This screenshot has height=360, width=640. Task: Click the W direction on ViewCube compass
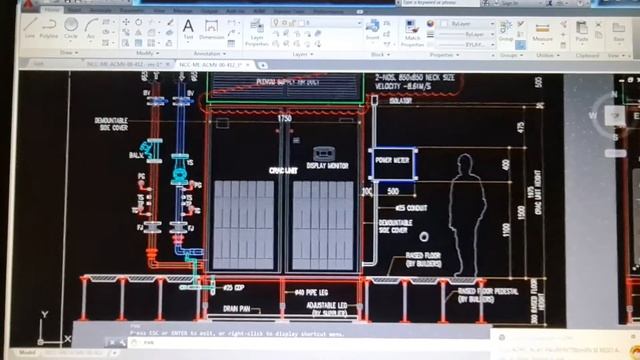pos(592,116)
